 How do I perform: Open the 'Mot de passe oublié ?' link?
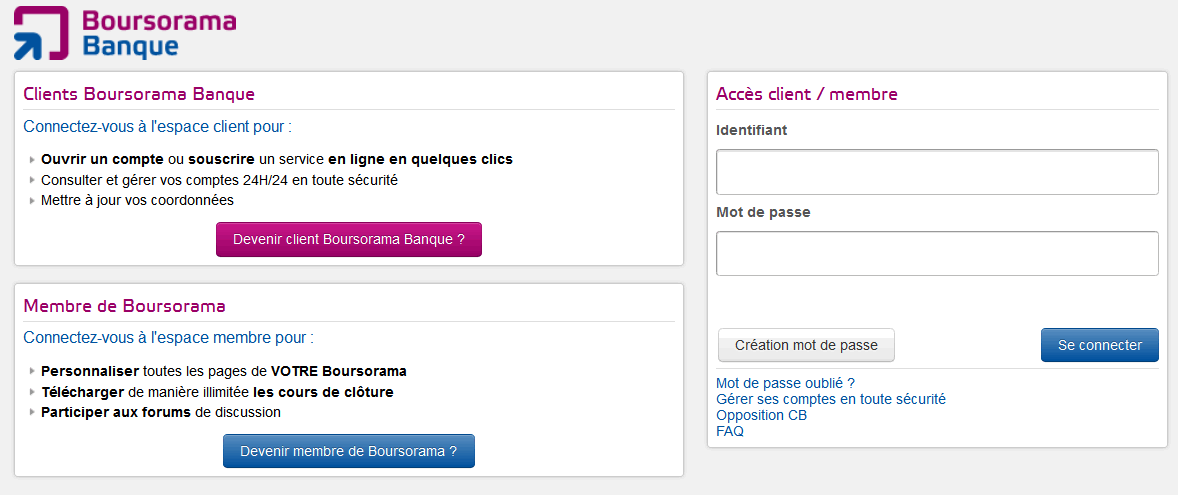[785, 383]
